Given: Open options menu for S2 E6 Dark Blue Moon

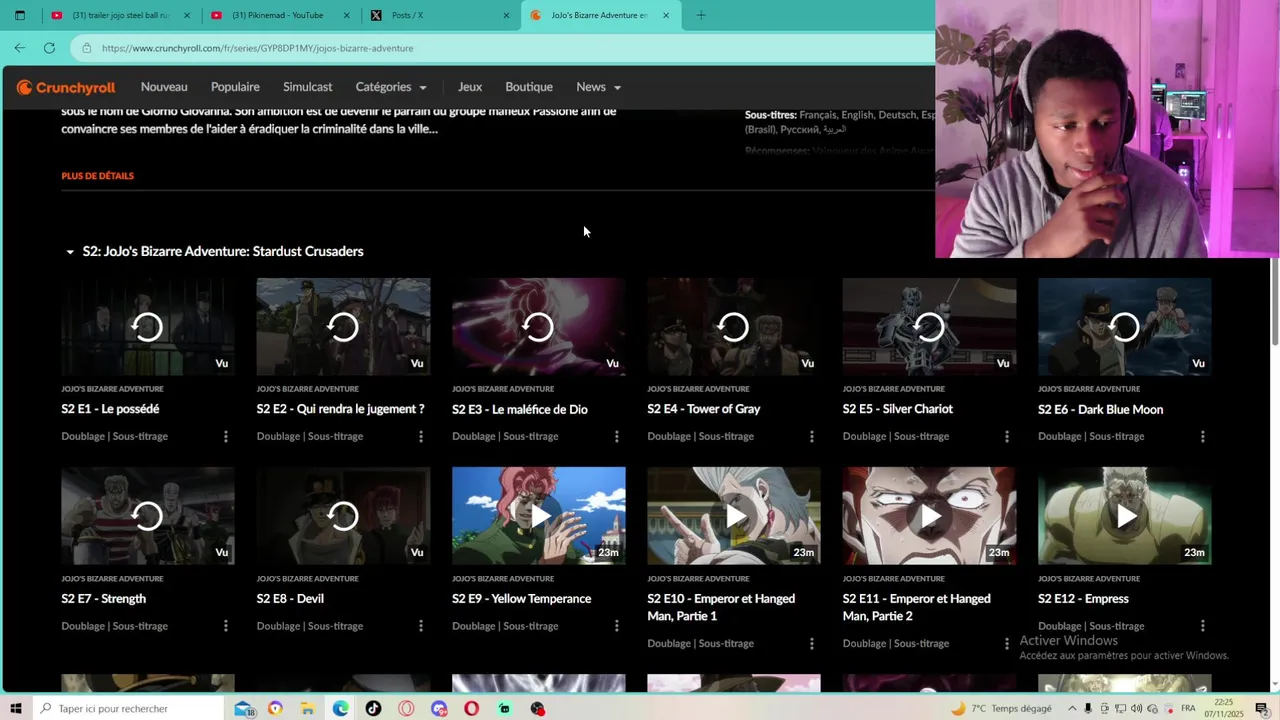Looking at the screenshot, I should click(1202, 436).
